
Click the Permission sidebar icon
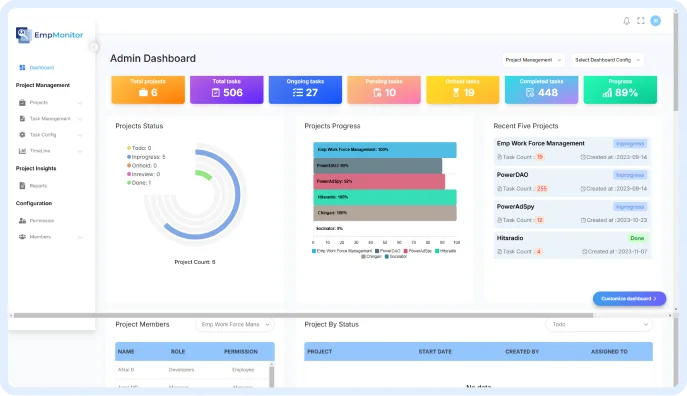click(x=22, y=221)
